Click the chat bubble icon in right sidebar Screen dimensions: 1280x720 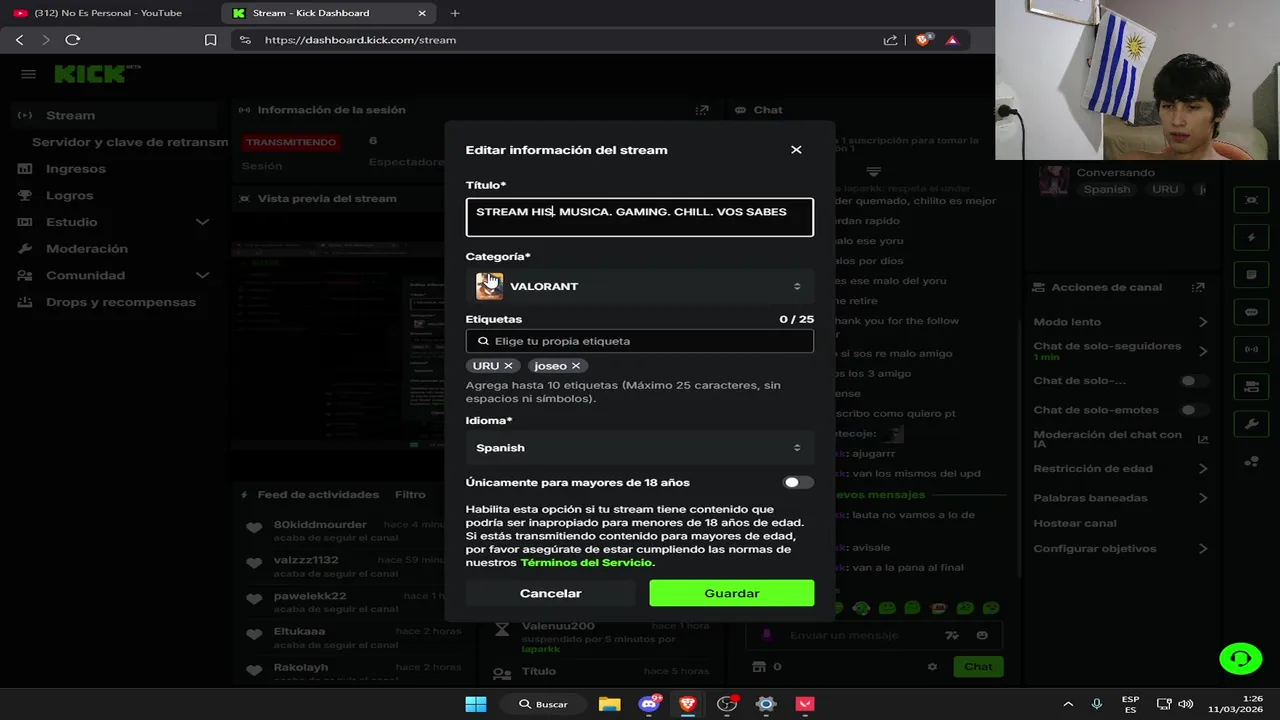coord(1251,312)
